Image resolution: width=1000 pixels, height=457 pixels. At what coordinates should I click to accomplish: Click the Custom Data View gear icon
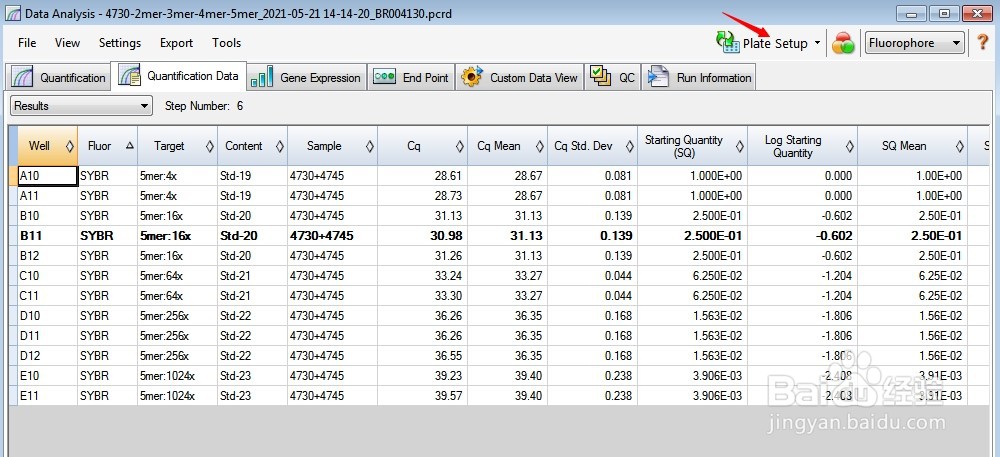point(472,77)
